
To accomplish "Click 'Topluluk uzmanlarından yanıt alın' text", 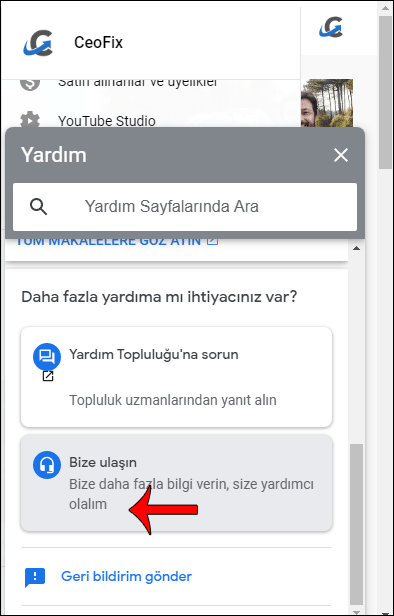I will click(x=173, y=400).
